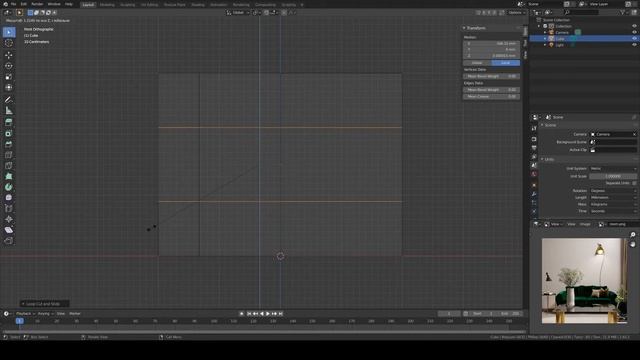Adjust Vertices Mean Bevel Weight slider
The width and height of the screenshot is (640, 360).
(491, 76)
